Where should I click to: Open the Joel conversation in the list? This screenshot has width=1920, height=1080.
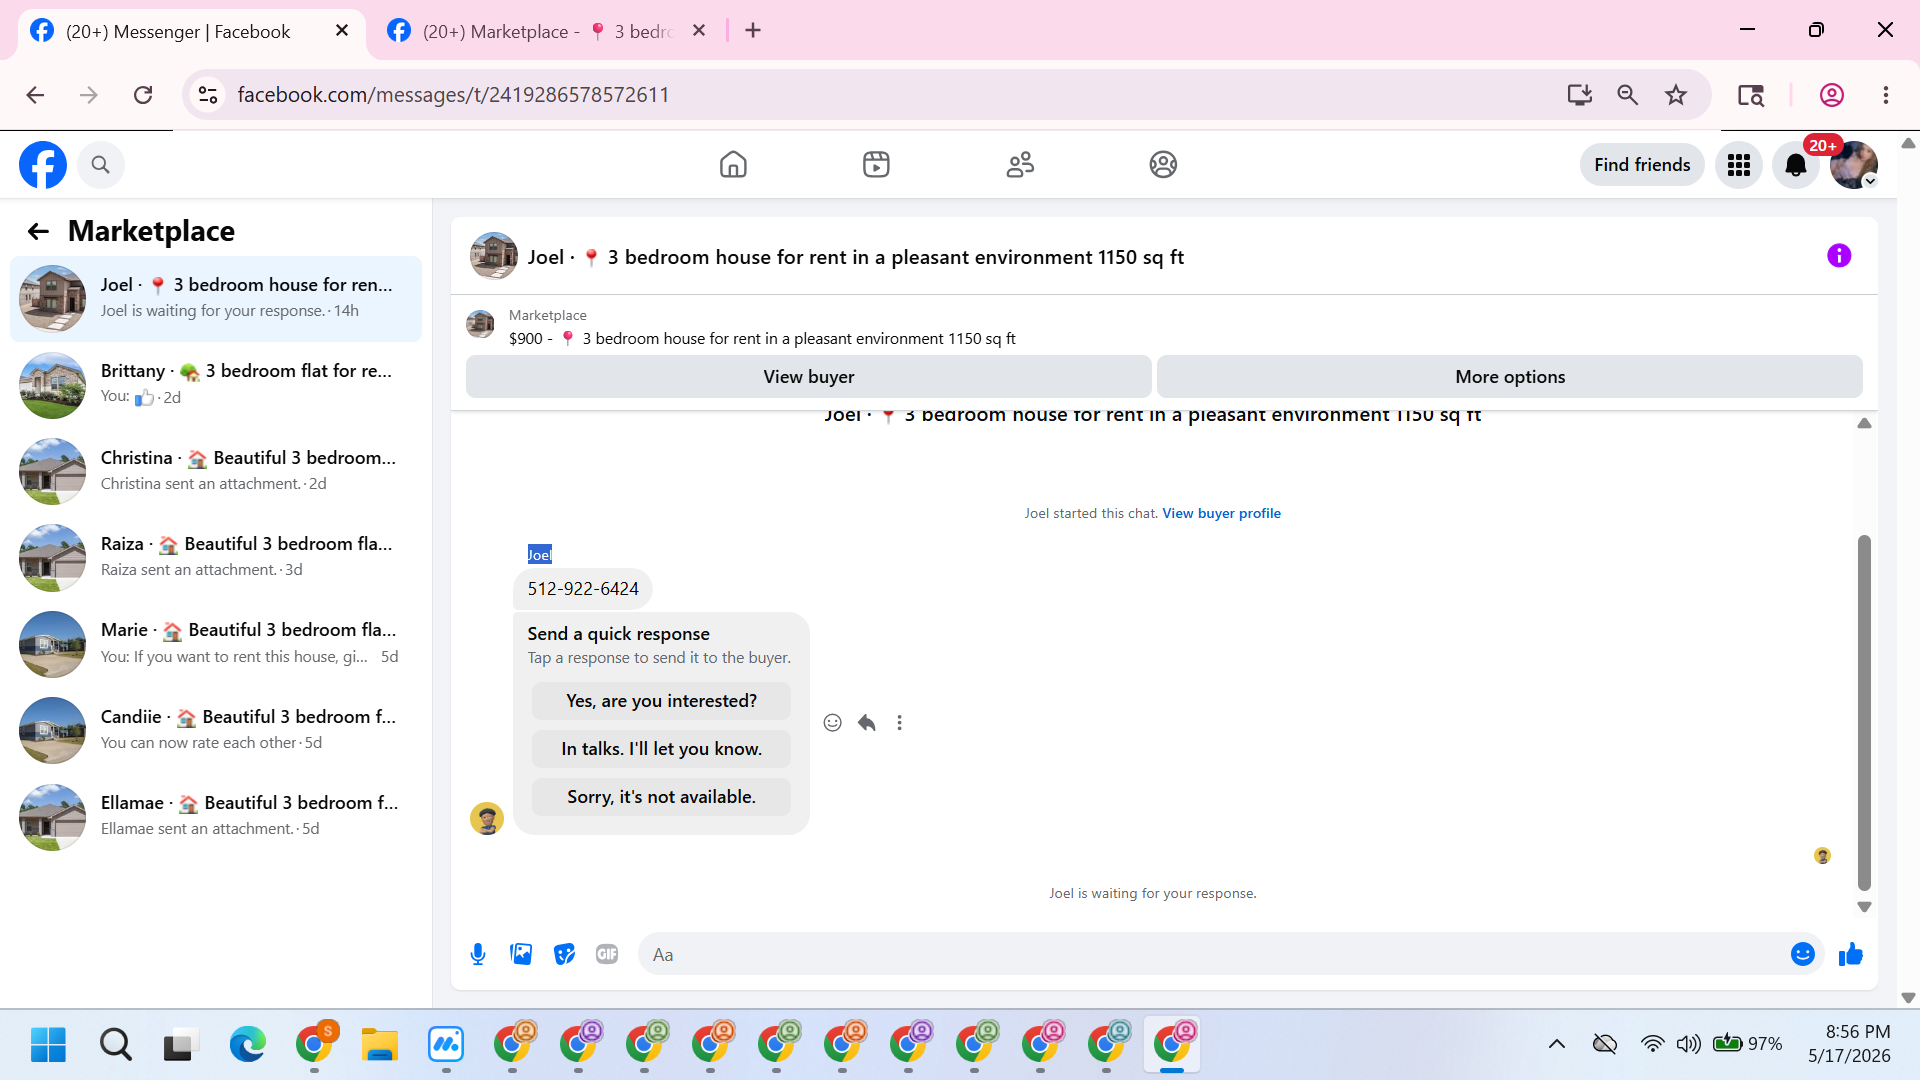[216, 298]
